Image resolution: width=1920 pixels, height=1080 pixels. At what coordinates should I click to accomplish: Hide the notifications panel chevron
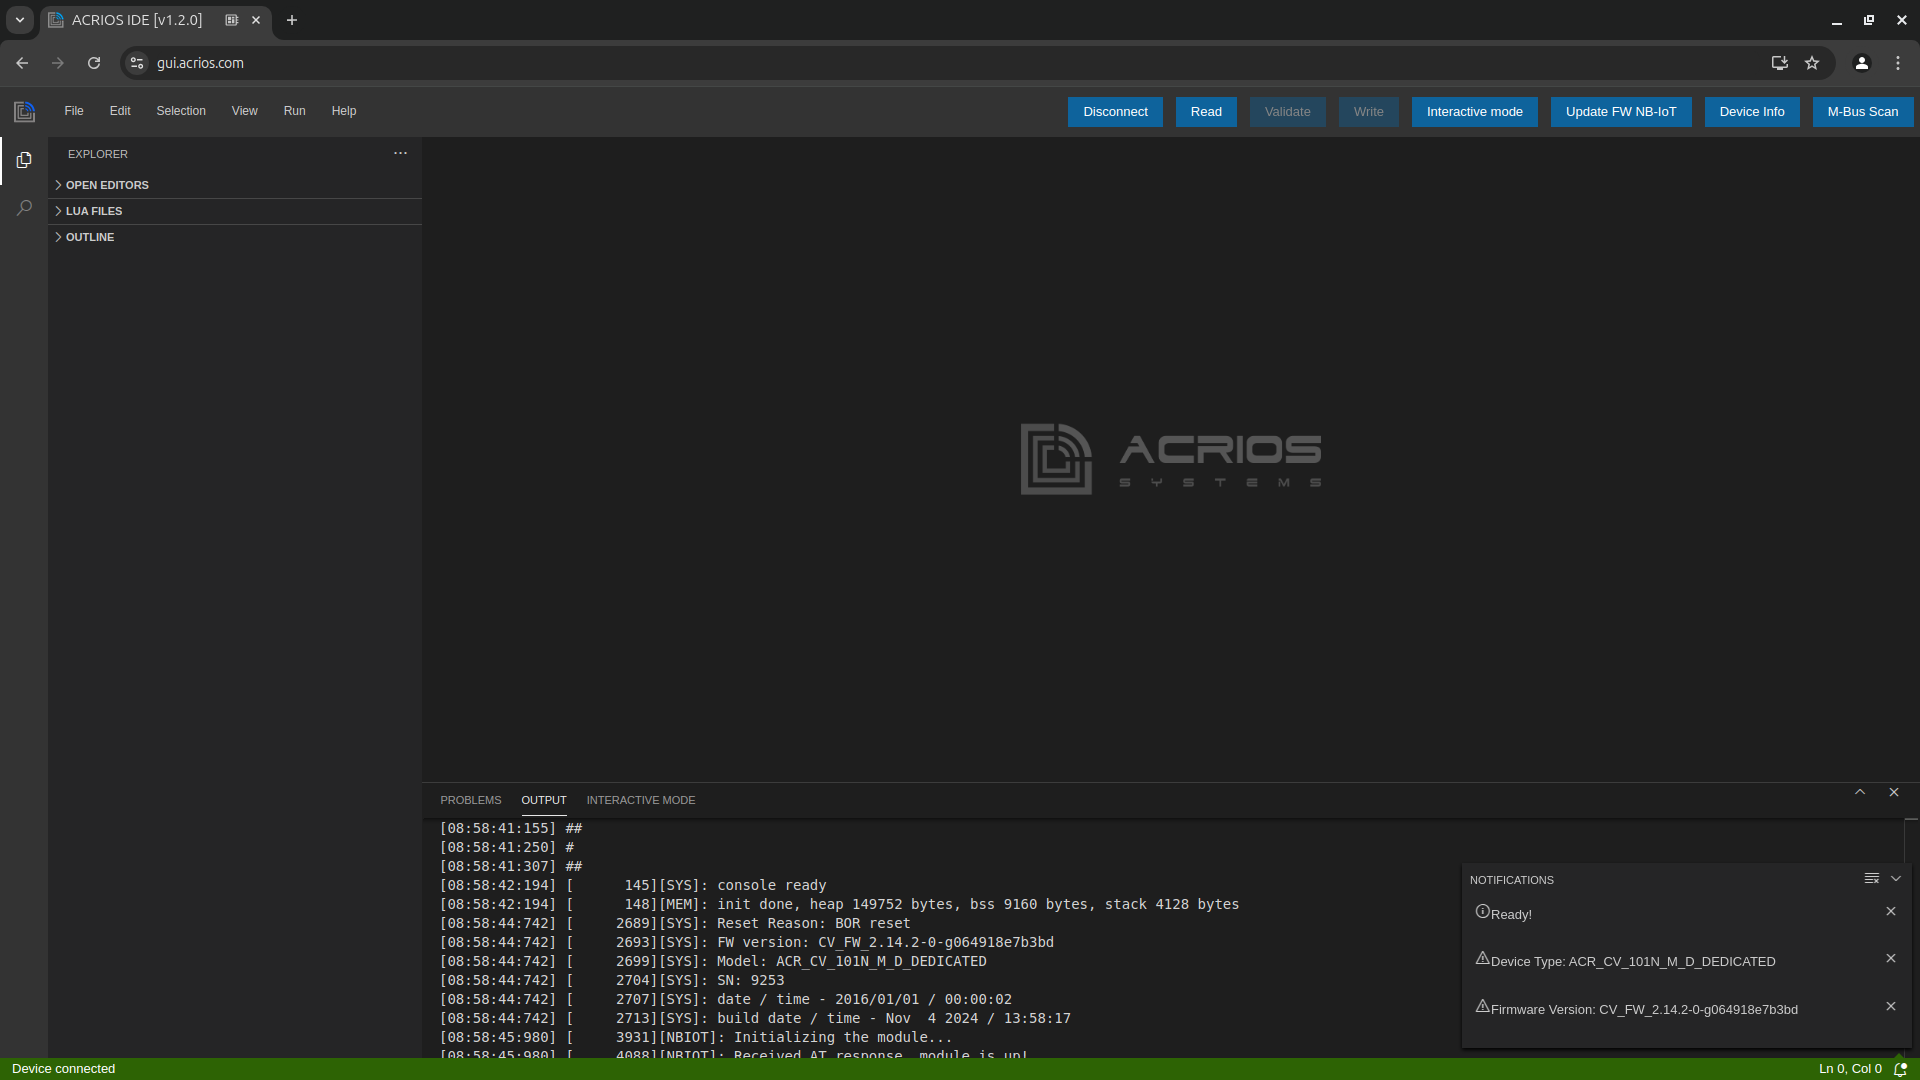click(x=1896, y=878)
